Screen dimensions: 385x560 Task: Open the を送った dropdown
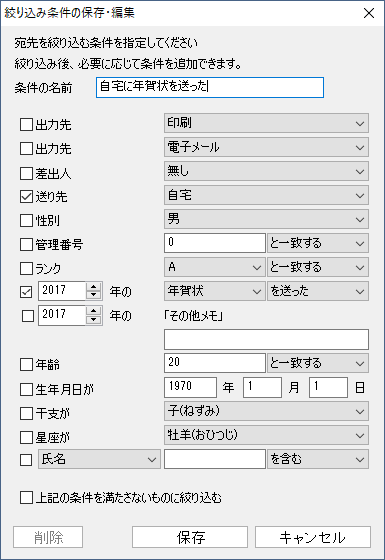pyautogui.click(x=318, y=291)
